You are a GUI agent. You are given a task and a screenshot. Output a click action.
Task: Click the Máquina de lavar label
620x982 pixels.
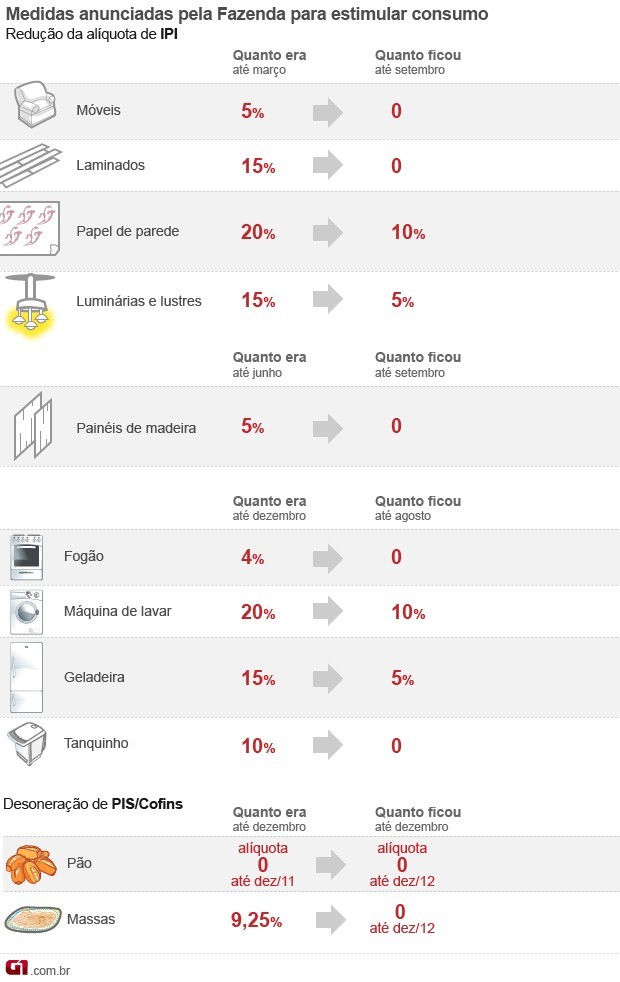pos(117,611)
